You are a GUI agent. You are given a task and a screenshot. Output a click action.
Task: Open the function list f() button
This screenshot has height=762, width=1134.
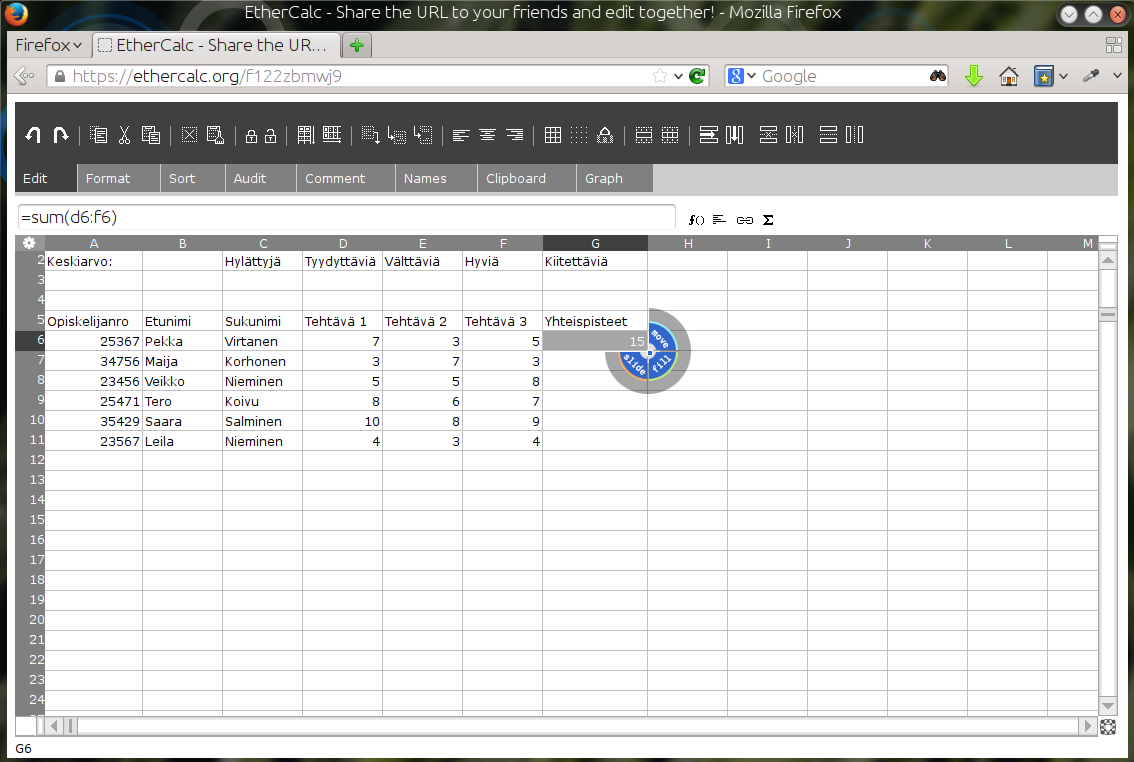[696, 220]
